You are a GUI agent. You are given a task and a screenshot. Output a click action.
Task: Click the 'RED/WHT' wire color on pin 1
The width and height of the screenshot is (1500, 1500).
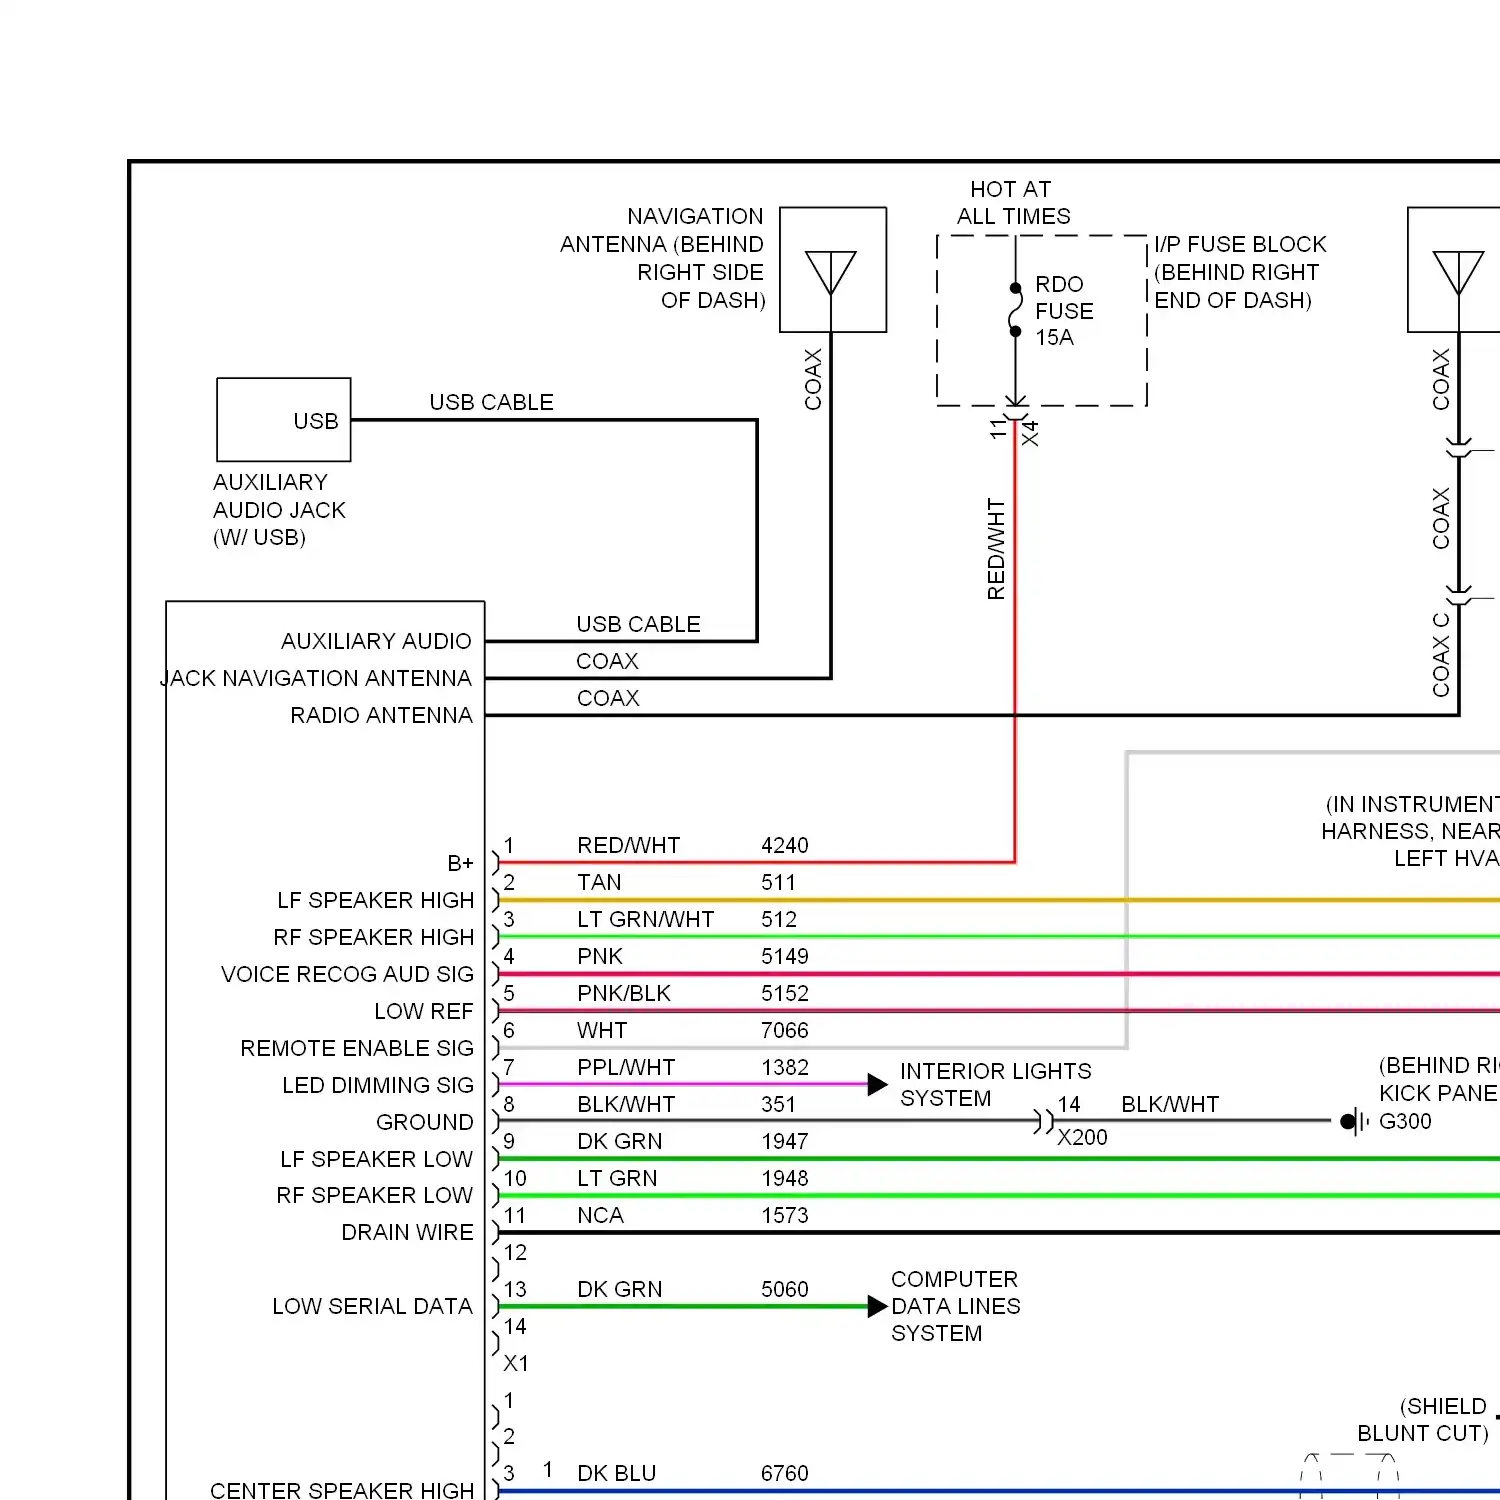tap(628, 845)
